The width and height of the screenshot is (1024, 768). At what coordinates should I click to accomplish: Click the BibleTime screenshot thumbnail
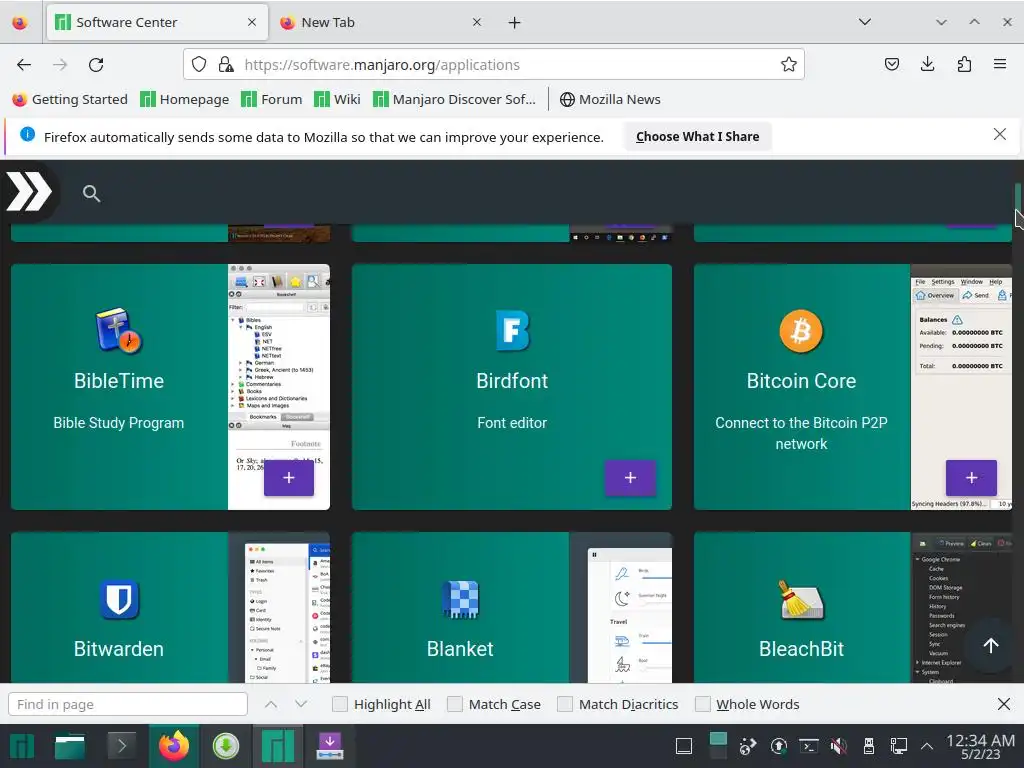[x=279, y=387]
